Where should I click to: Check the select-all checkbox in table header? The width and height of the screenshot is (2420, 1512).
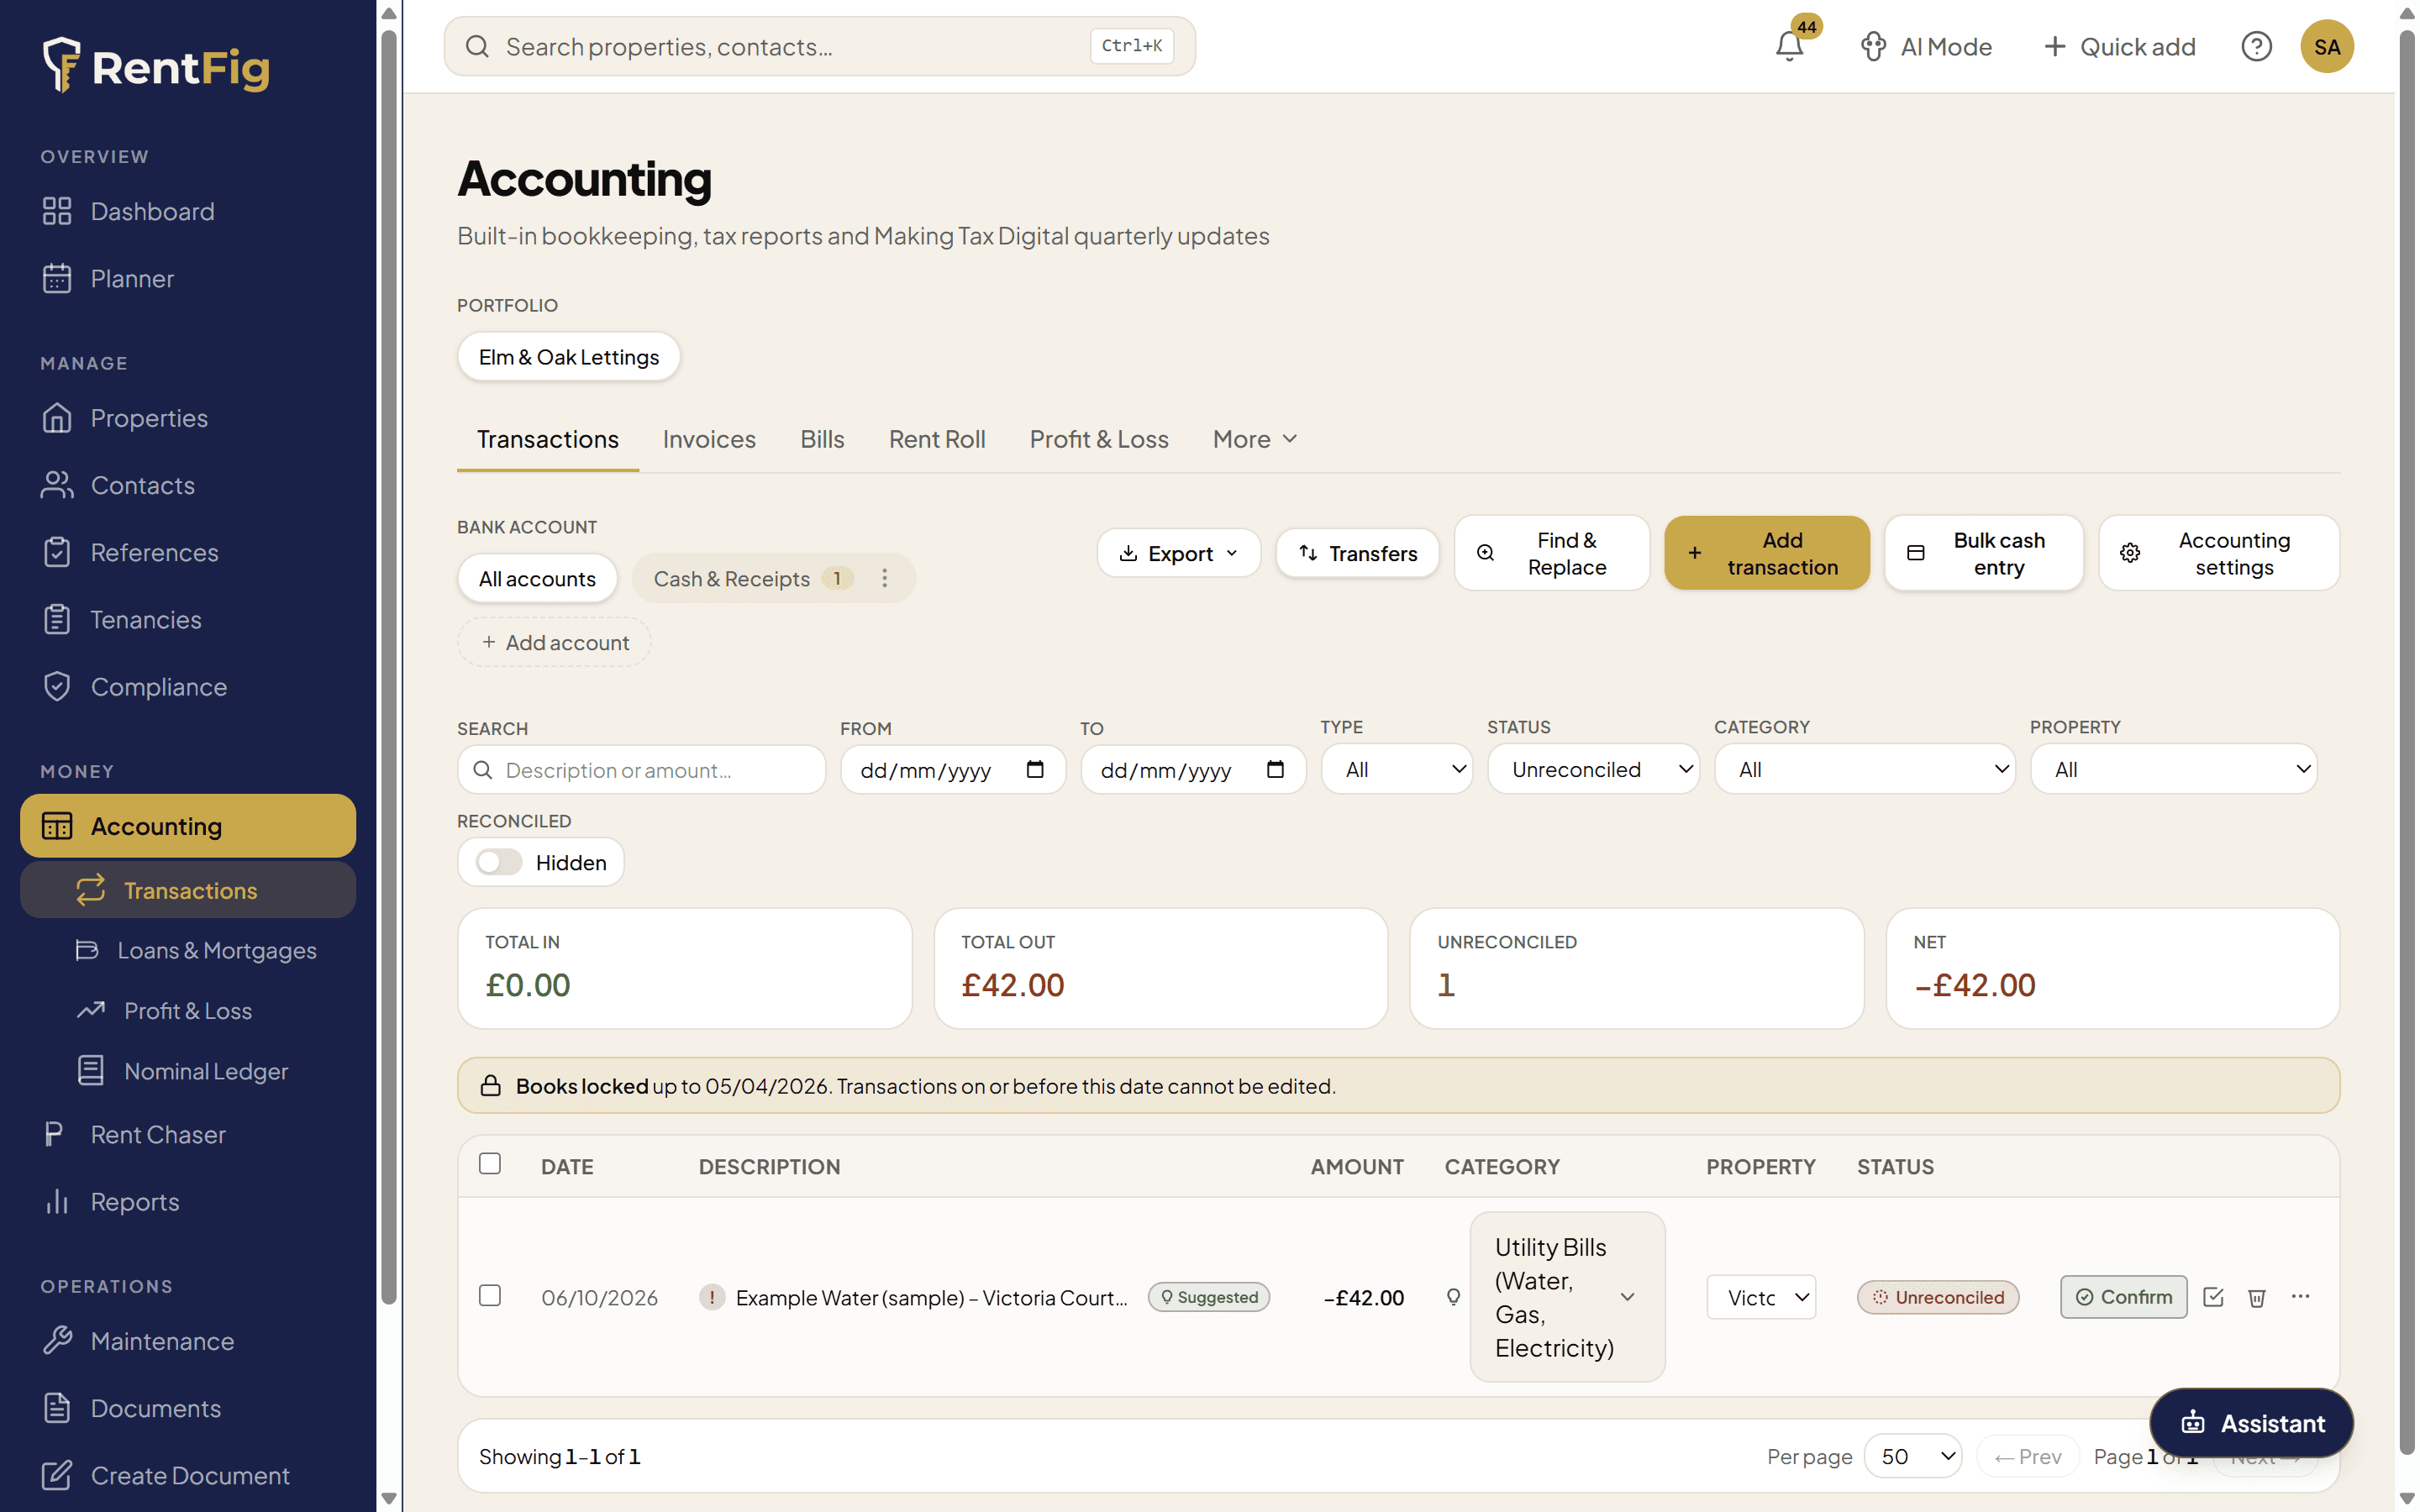[490, 1163]
